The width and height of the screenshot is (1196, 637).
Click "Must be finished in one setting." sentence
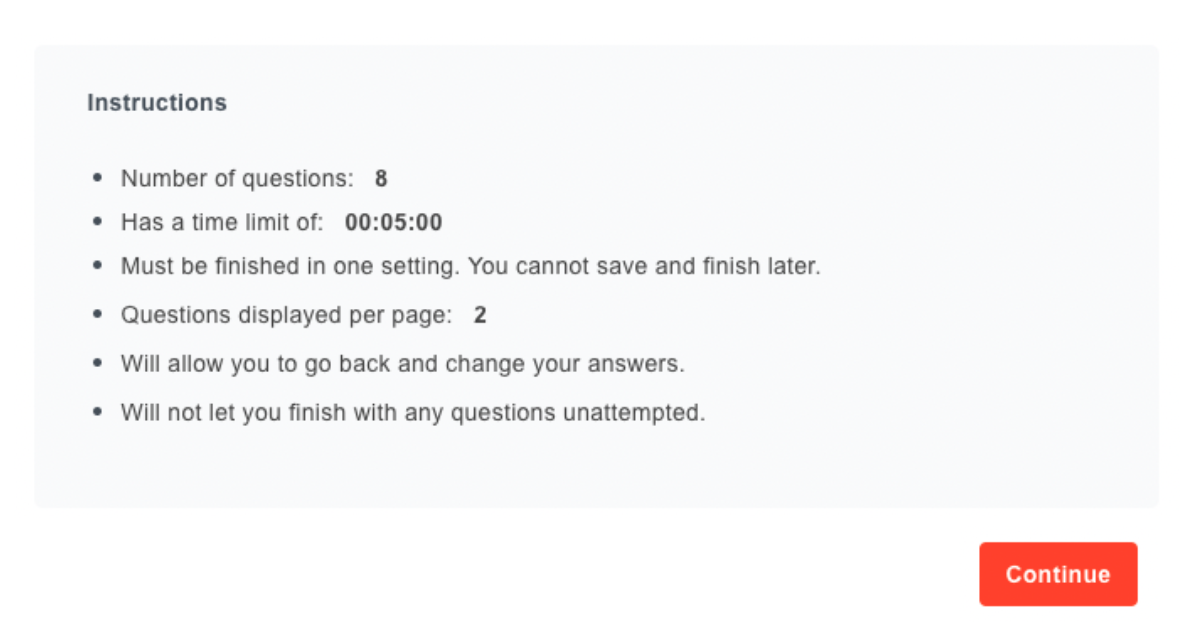pos(291,267)
